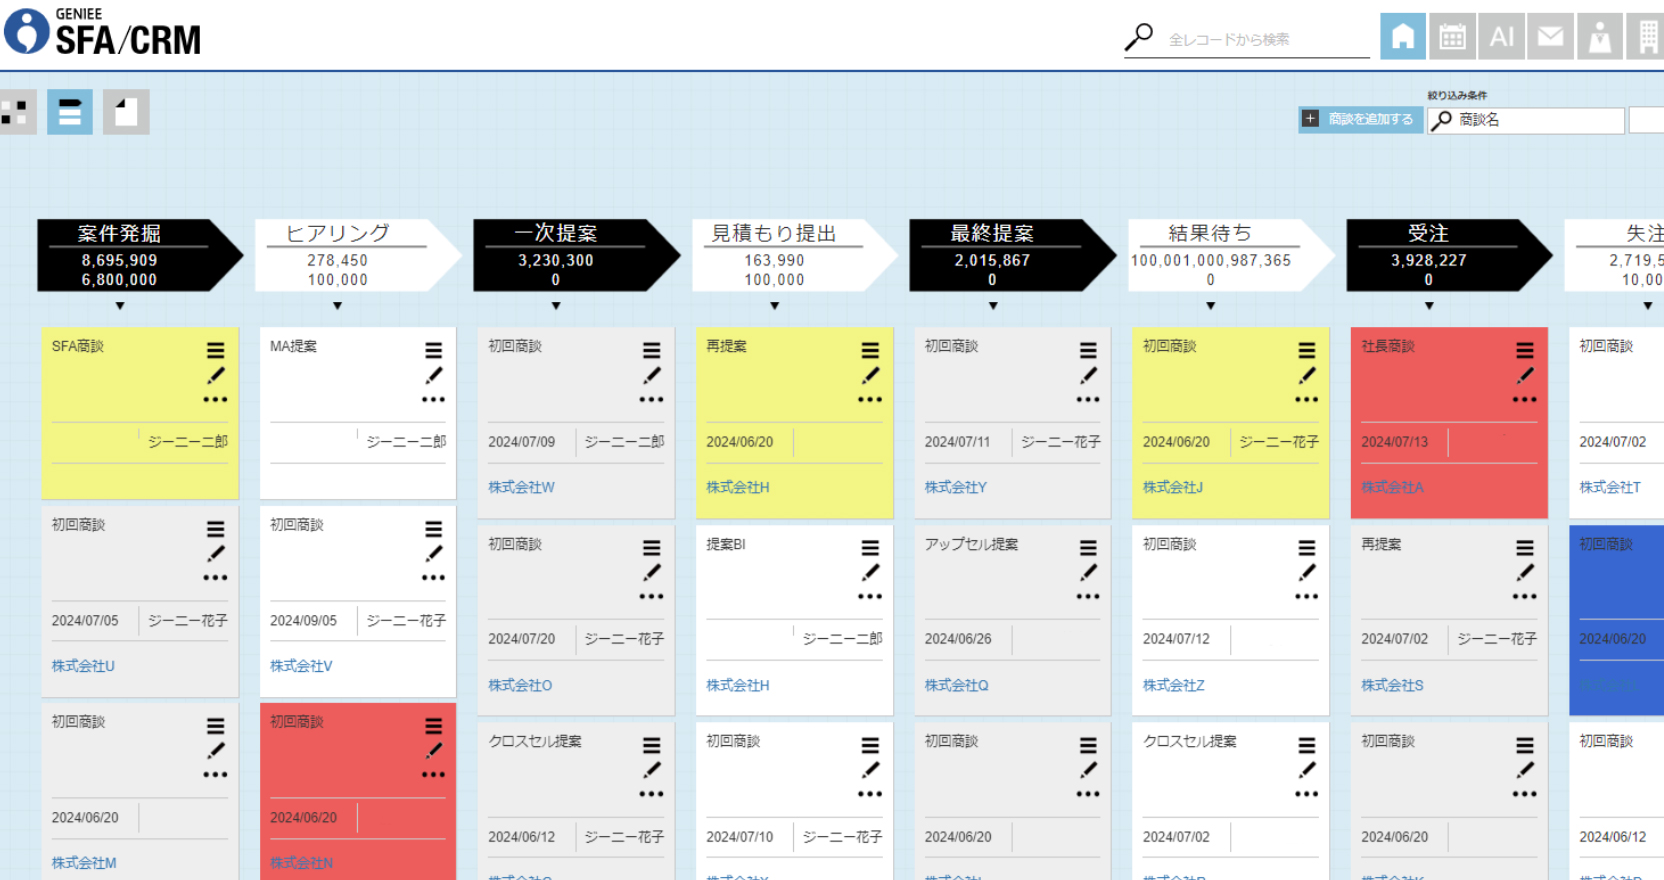This screenshot has width=1664, height=880.
Task: Open hamburger menu on 株式会社W card
Action: tap(651, 350)
